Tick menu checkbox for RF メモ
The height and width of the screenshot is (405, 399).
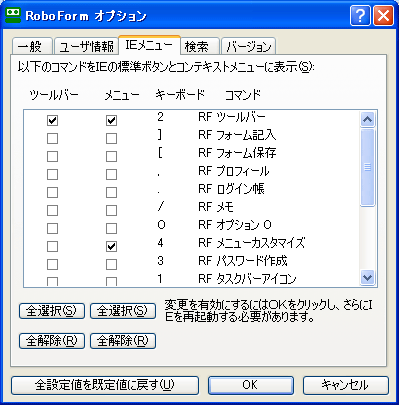(x=111, y=210)
